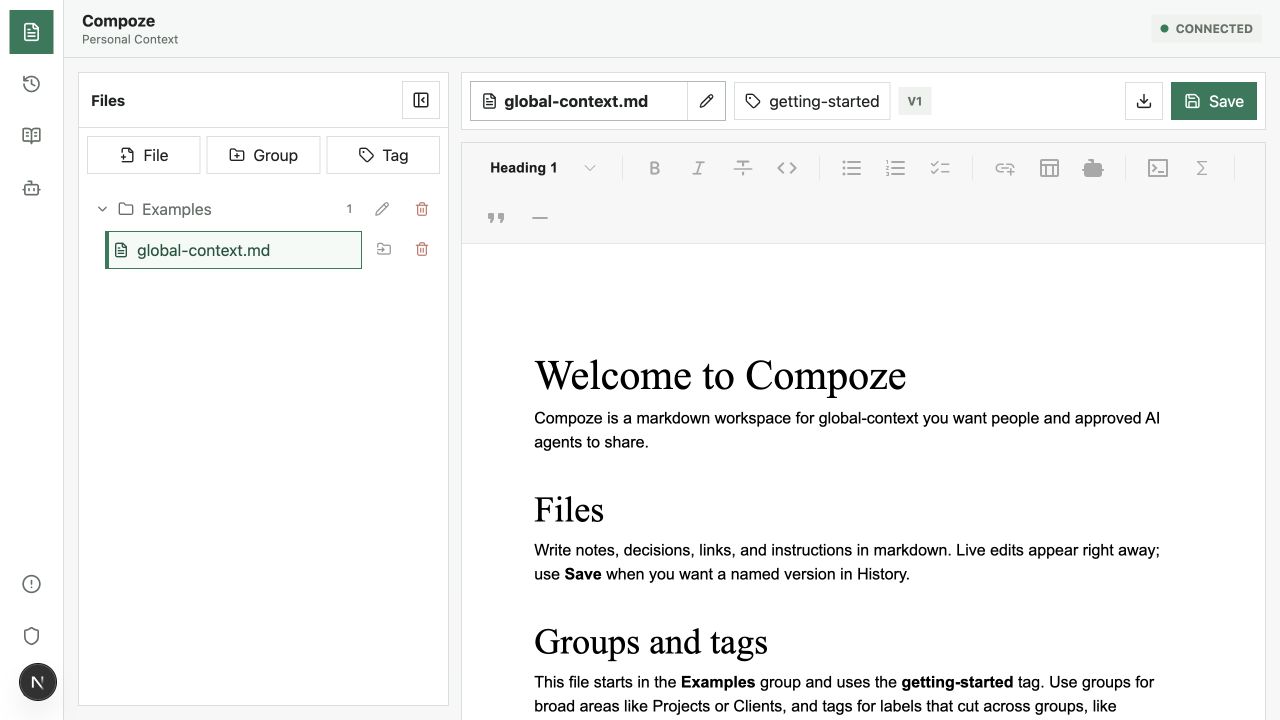Image resolution: width=1280 pixels, height=720 pixels.
Task: Open the Heading 1 style dropdown
Action: pyautogui.click(x=543, y=168)
